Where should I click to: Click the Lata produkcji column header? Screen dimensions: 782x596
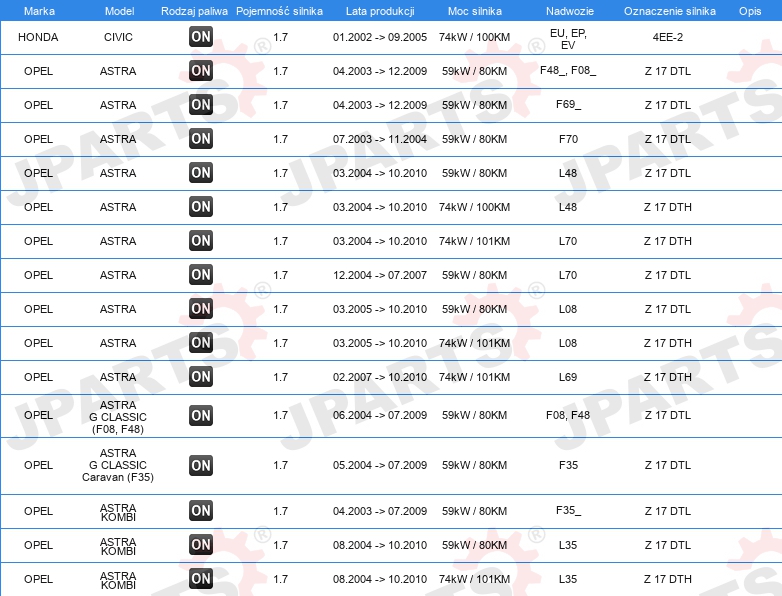[x=380, y=11]
